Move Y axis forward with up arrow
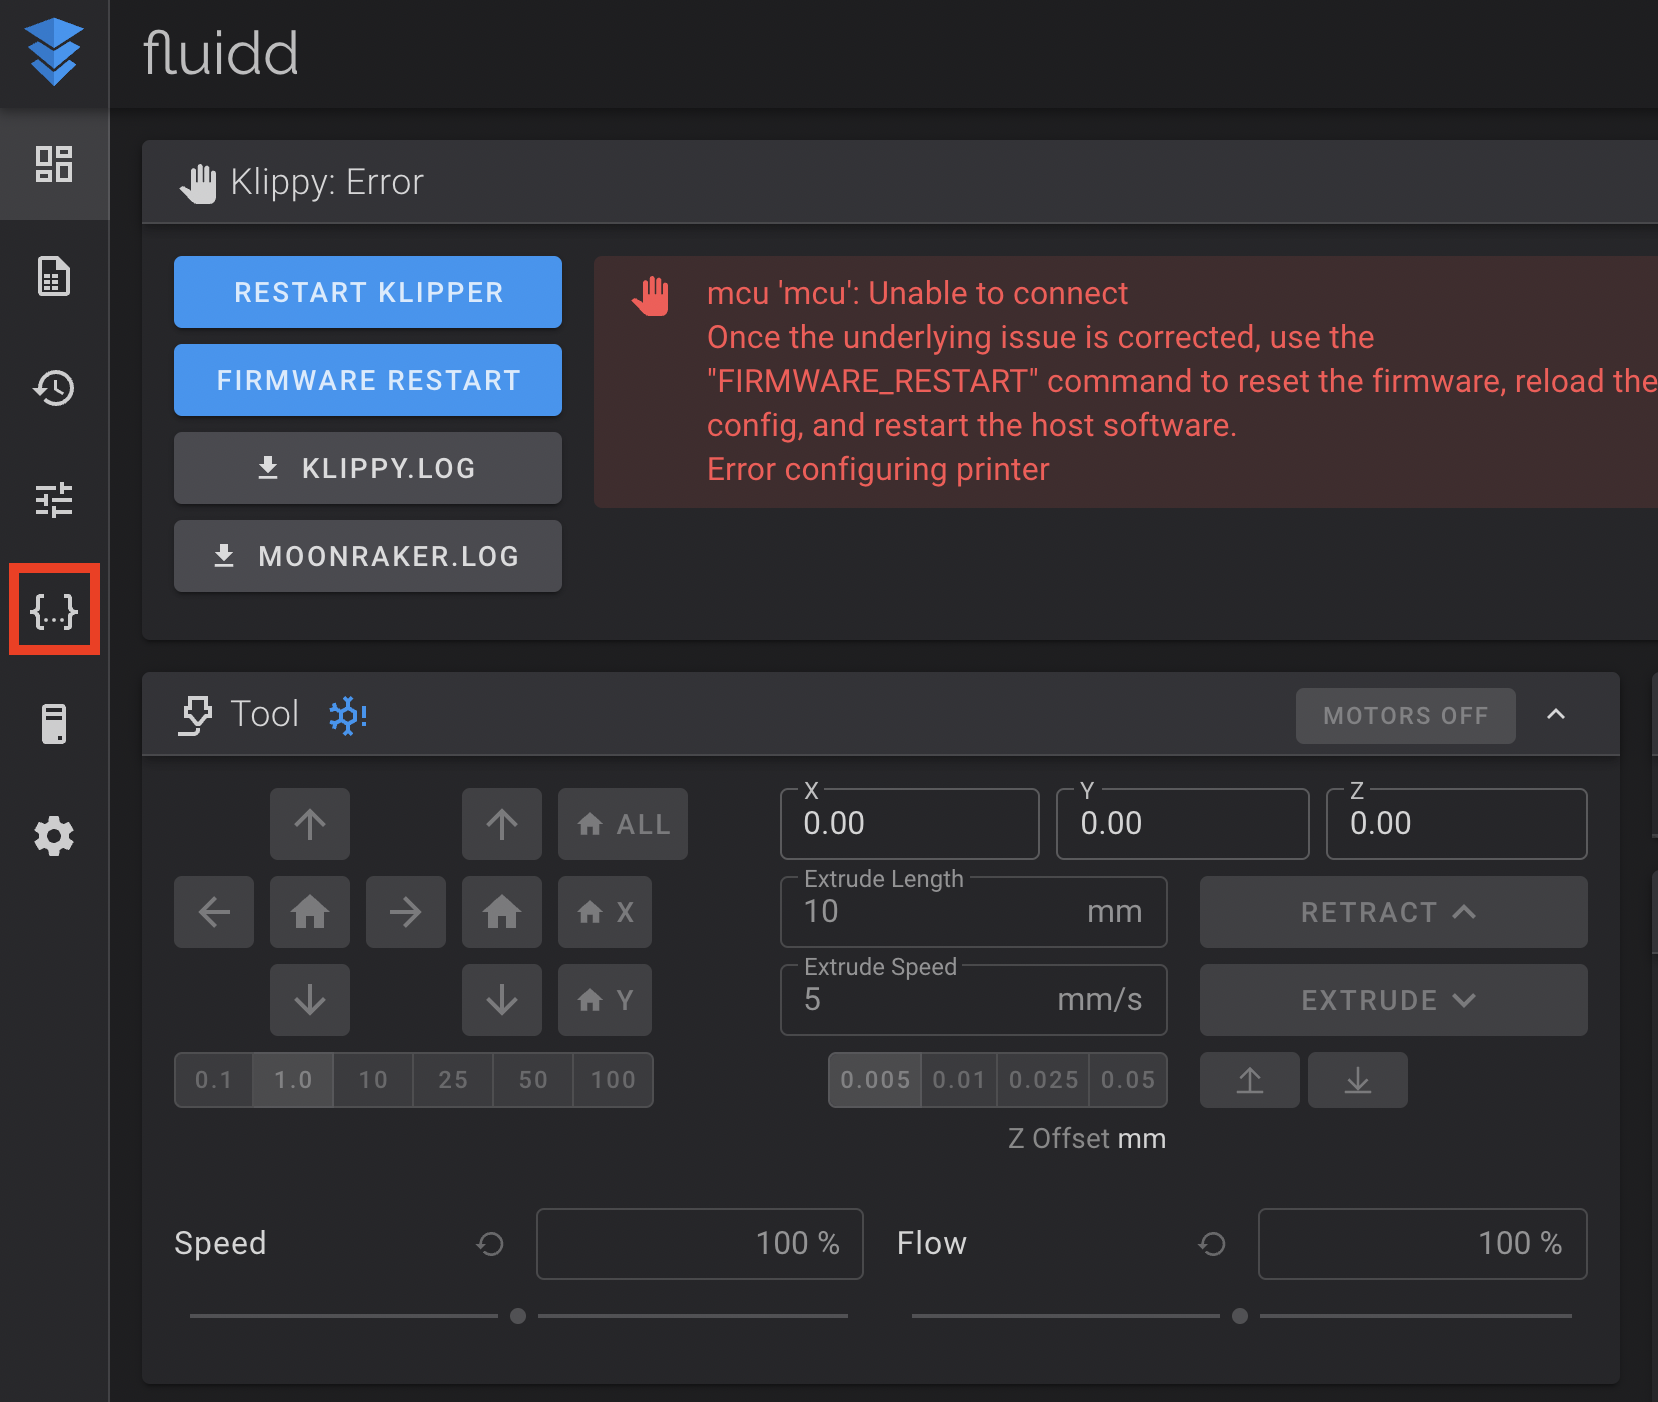 click(310, 824)
